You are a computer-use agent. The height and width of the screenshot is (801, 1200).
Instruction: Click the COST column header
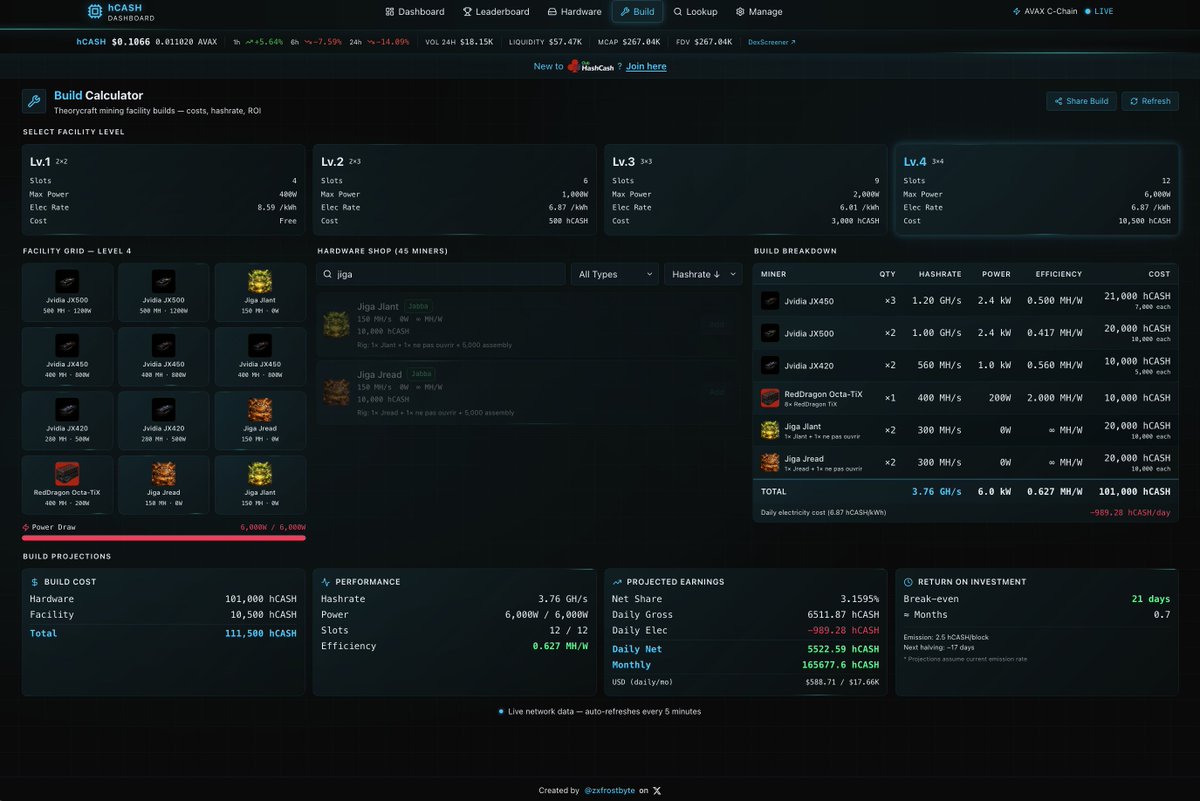(1159, 274)
